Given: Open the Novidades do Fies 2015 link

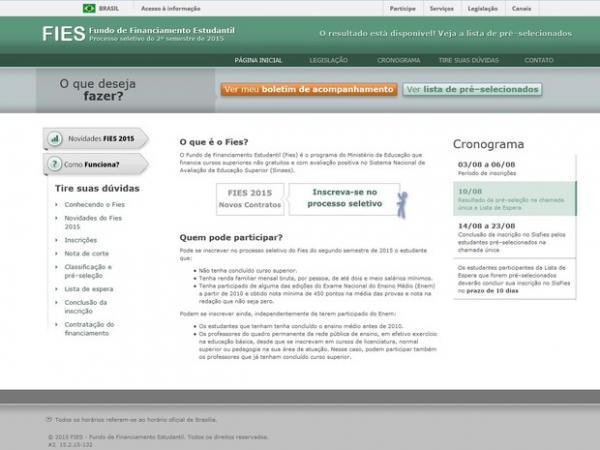Looking at the screenshot, I should point(93,222).
